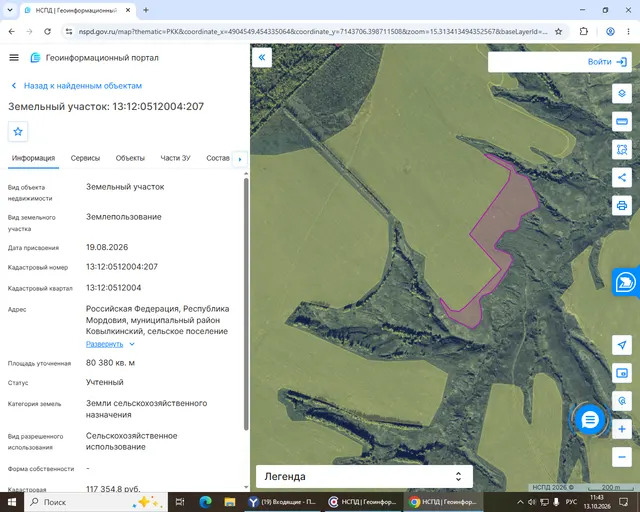Select the НСПД browser tab
The image size is (640, 512).
point(76,11)
